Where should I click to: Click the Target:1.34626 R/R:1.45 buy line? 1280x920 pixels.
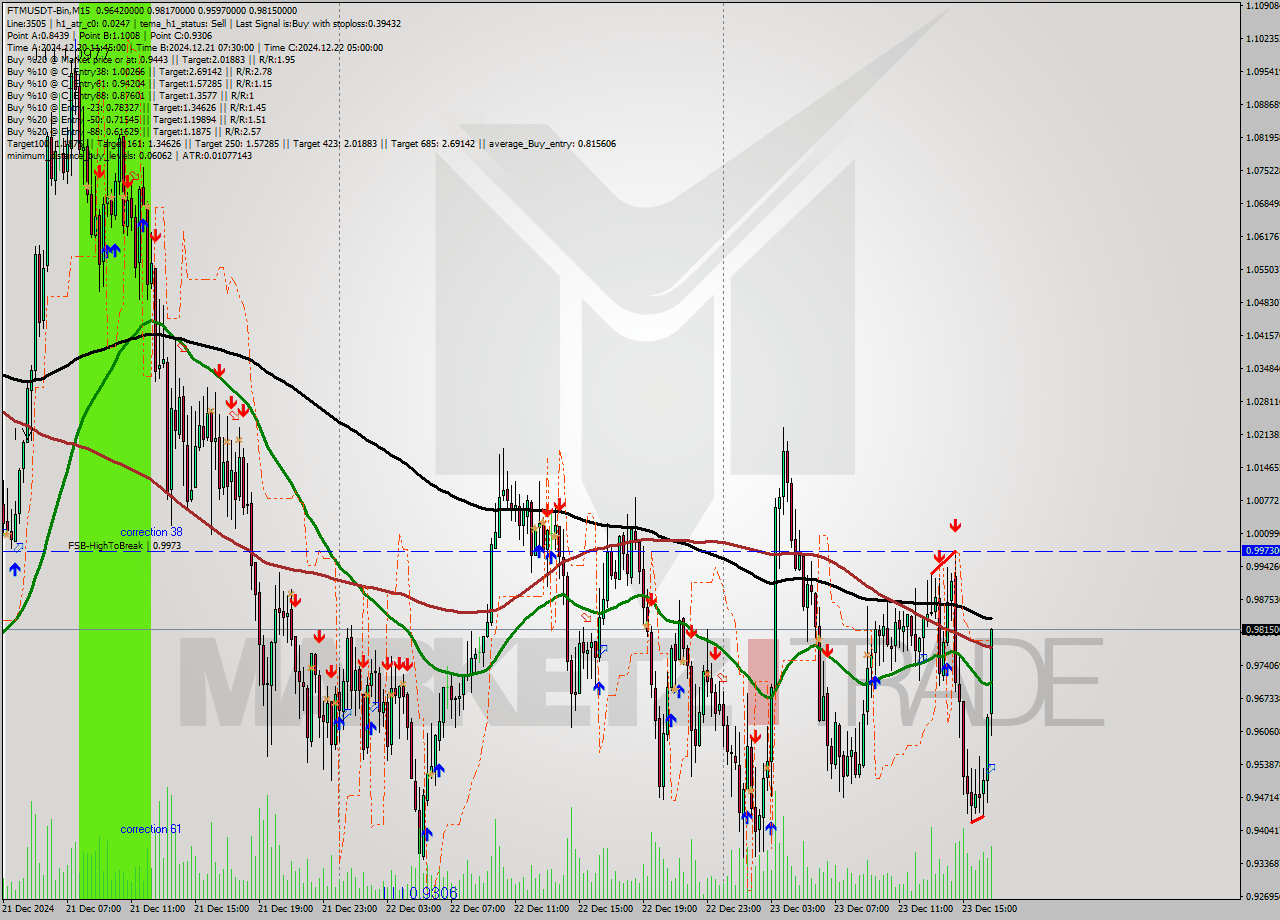[136, 107]
